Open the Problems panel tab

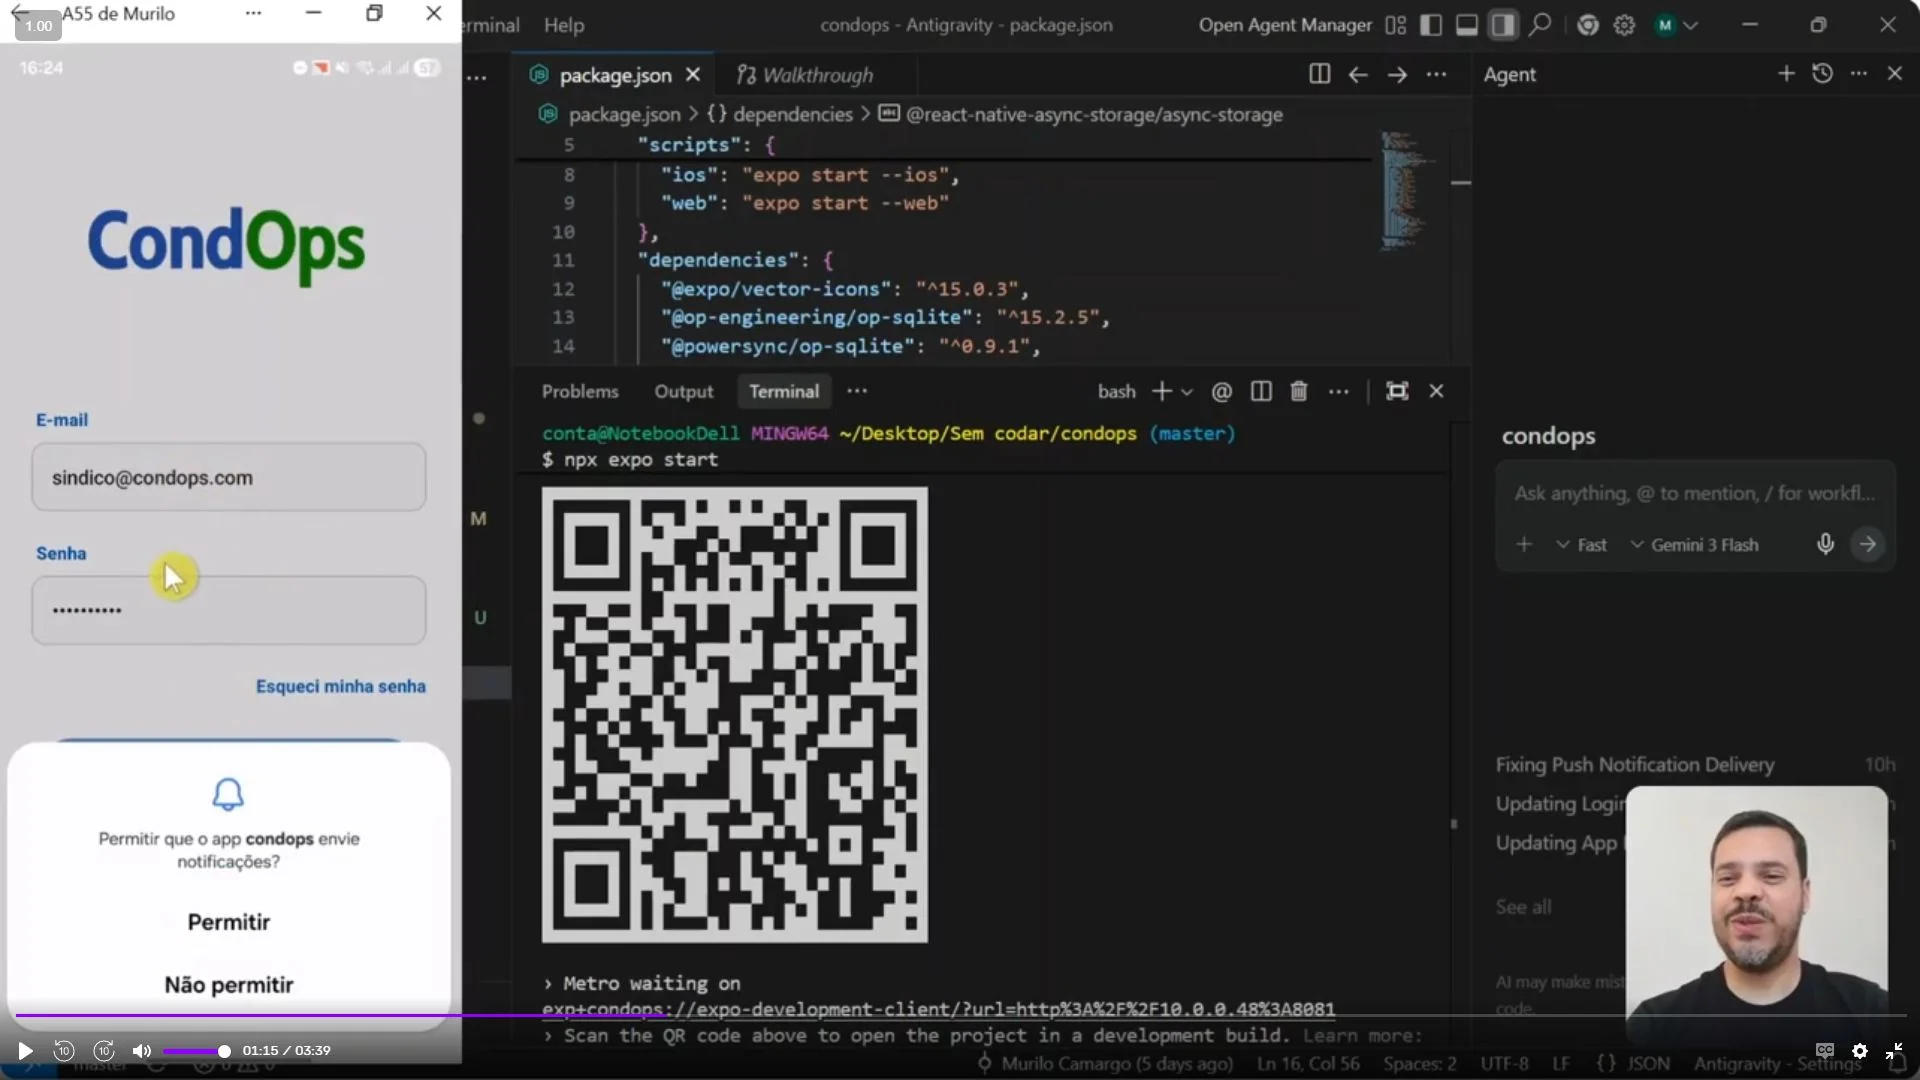point(580,391)
